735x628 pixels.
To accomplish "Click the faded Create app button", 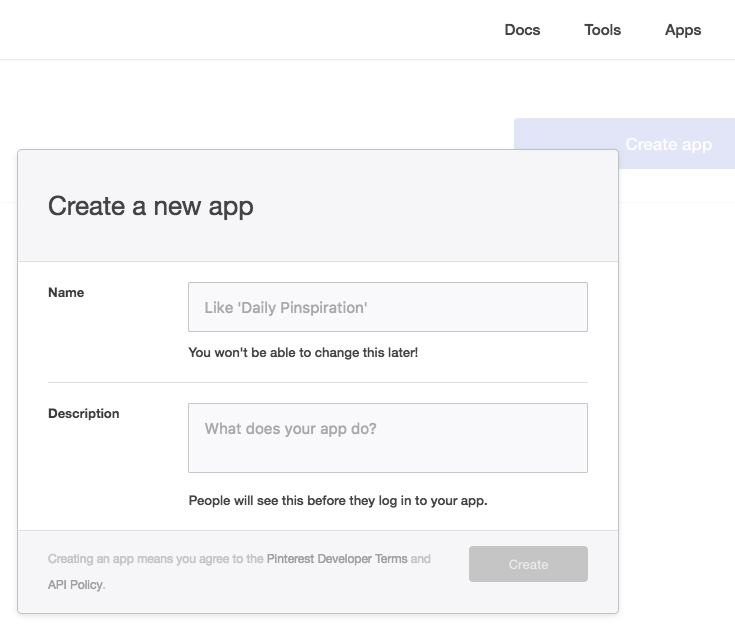I will pyautogui.click(x=668, y=144).
